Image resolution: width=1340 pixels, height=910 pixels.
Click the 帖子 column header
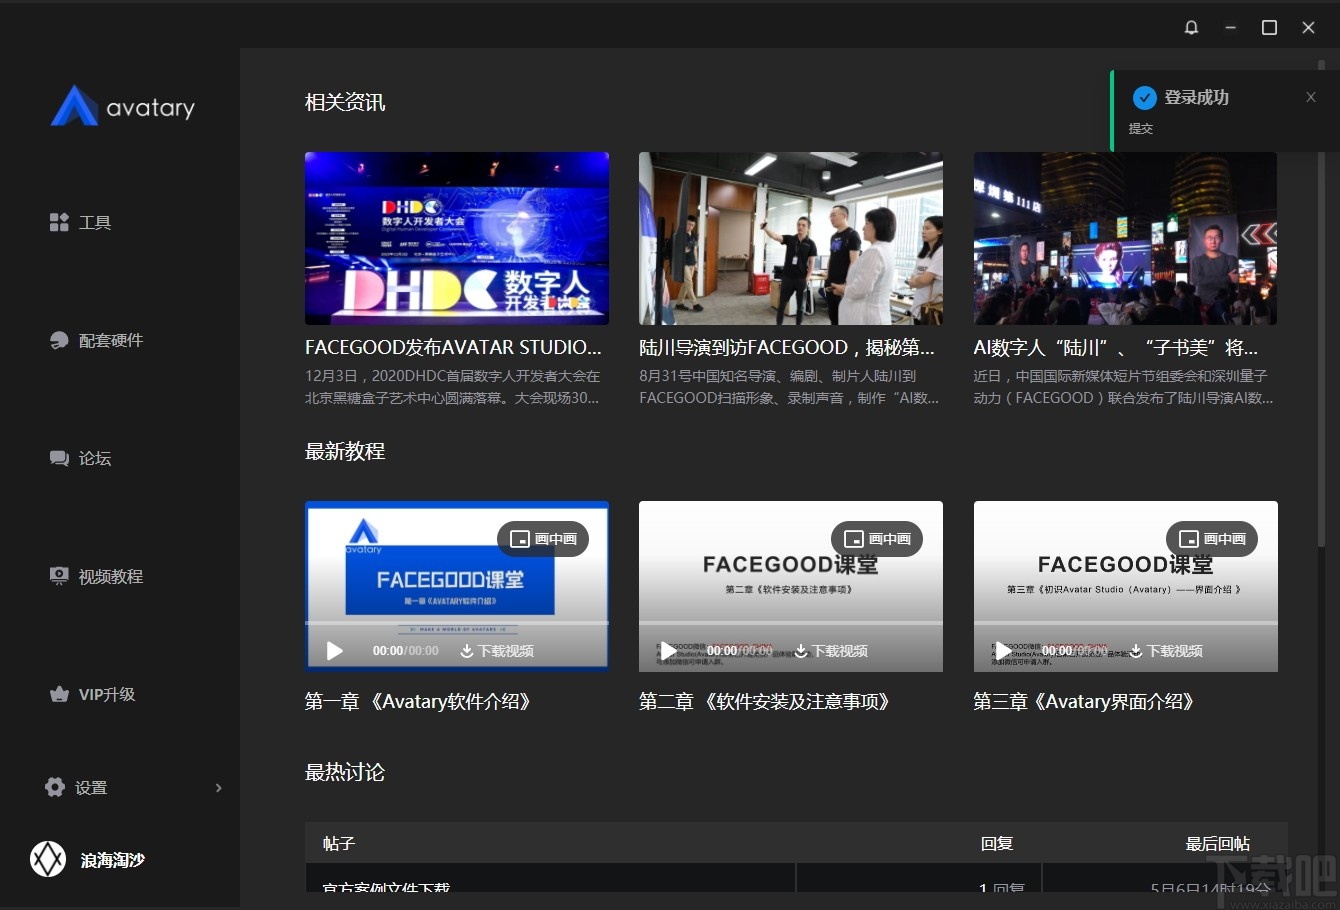pos(339,843)
